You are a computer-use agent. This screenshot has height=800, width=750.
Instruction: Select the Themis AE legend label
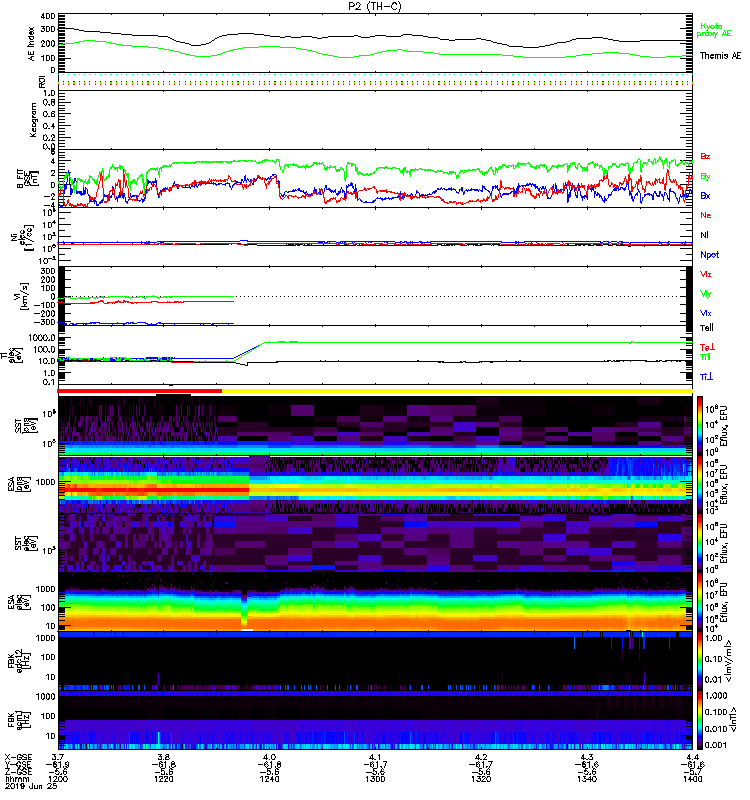tap(720, 56)
